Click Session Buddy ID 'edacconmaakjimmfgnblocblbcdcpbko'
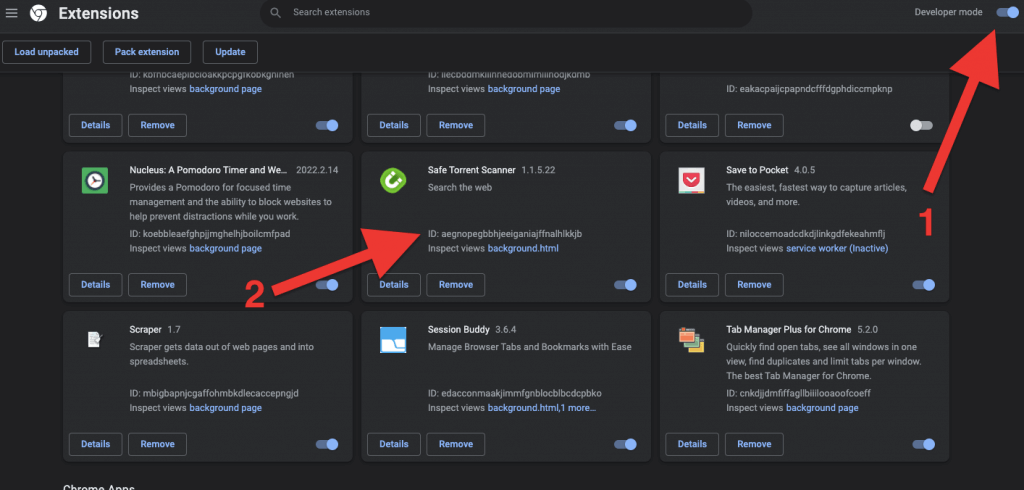Viewport: 1024px width, 490px height. (521, 393)
